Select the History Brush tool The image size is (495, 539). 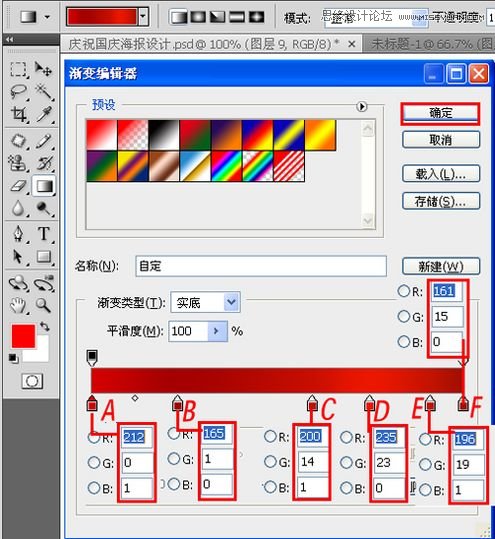click(x=45, y=163)
